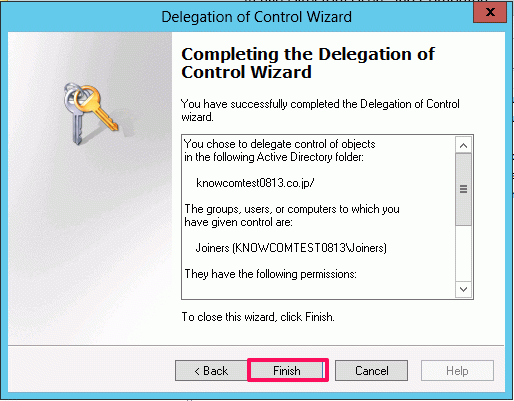The image size is (514, 401).
Task: Cancel the Delegation of Control Wizard
Action: pos(371,370)
